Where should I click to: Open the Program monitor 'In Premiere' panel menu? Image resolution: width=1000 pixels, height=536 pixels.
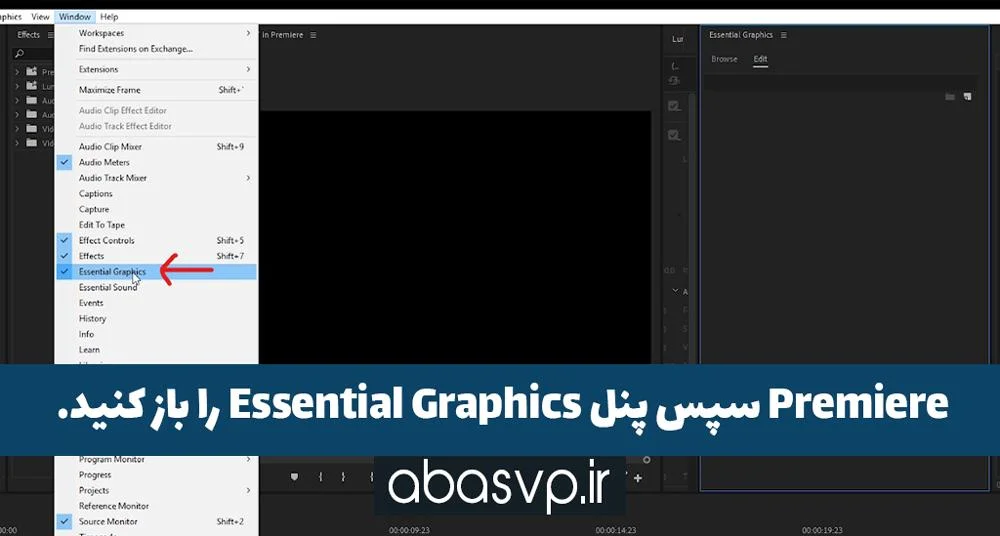click(x=313, y=35)
